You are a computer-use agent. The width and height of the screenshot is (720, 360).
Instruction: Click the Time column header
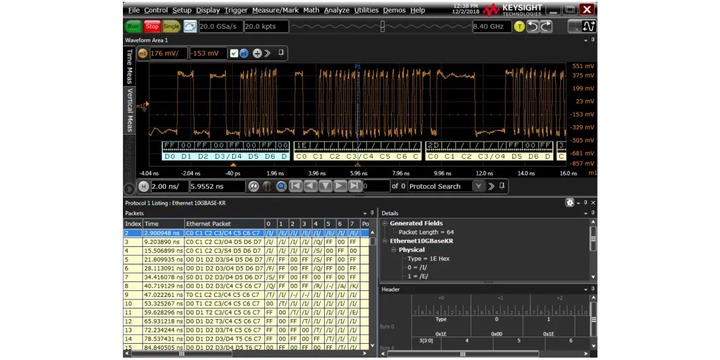(163, 224)
